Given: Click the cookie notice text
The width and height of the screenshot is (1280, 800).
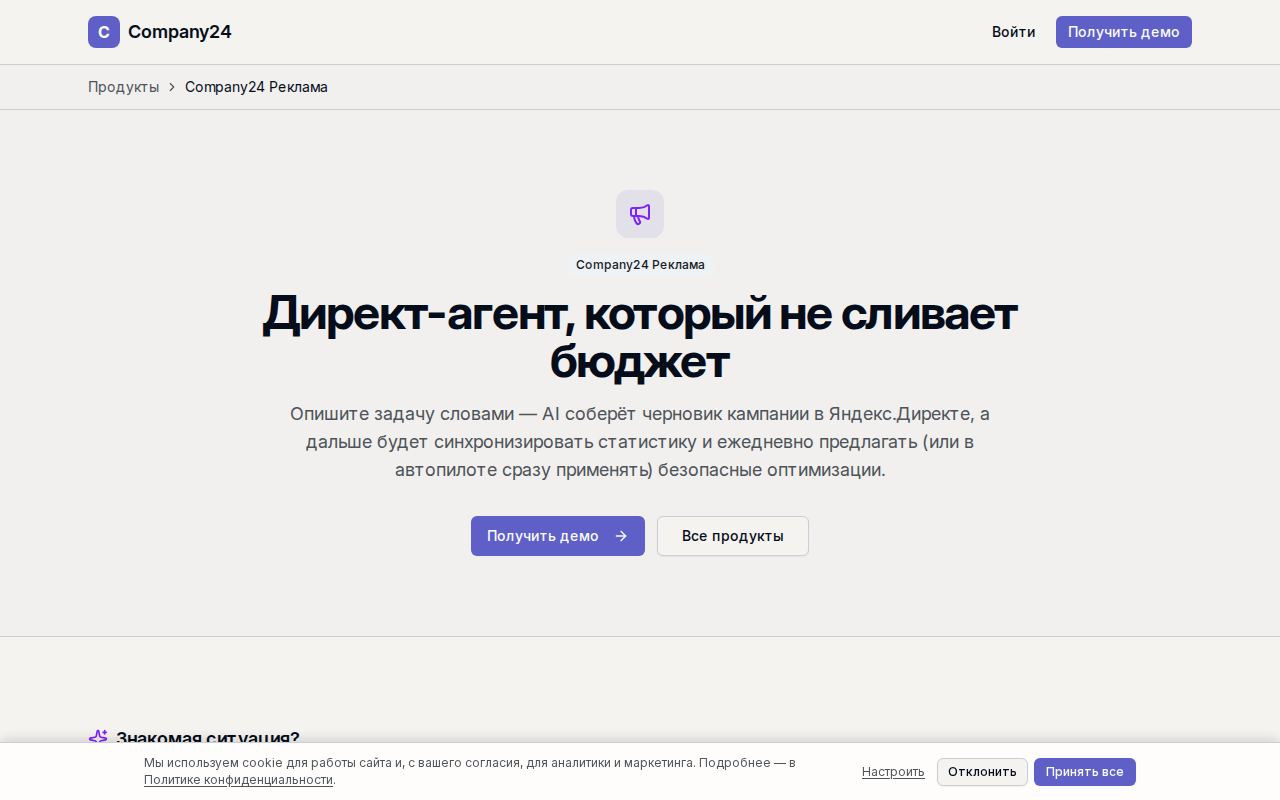Looking at the screenshot, I should (x=470, y=771).
